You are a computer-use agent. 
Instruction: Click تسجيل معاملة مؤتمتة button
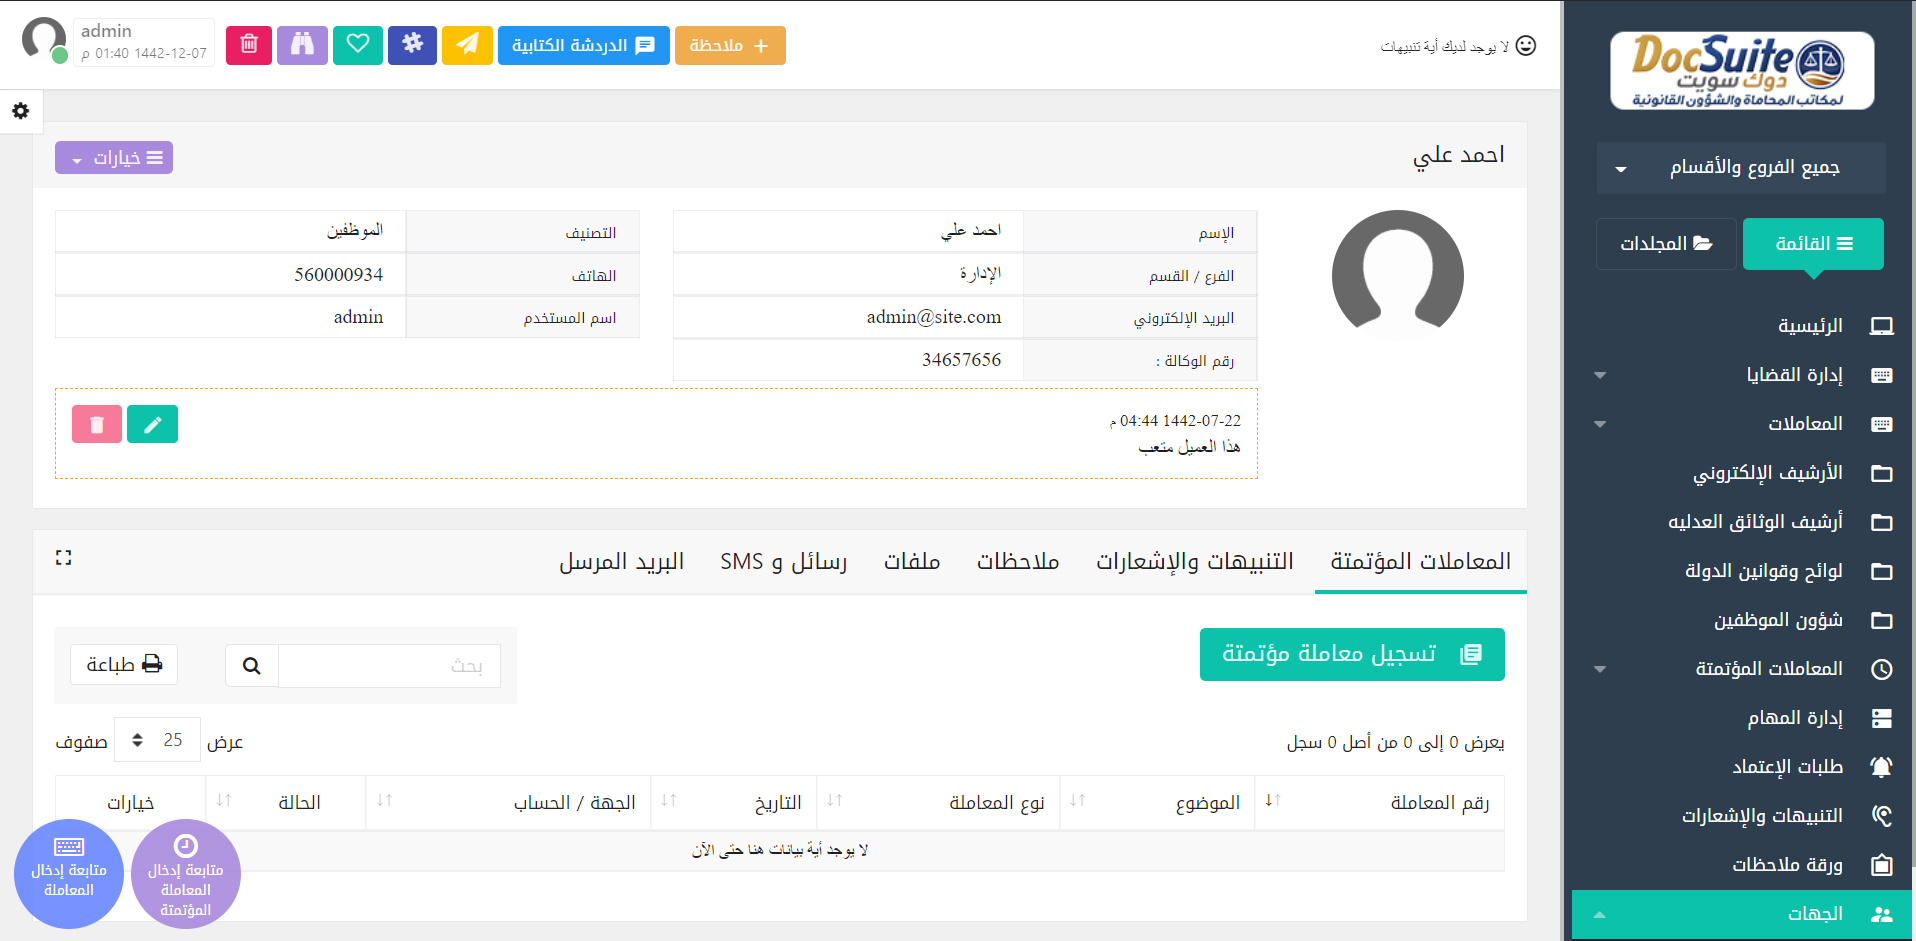tap(1351, 654)
